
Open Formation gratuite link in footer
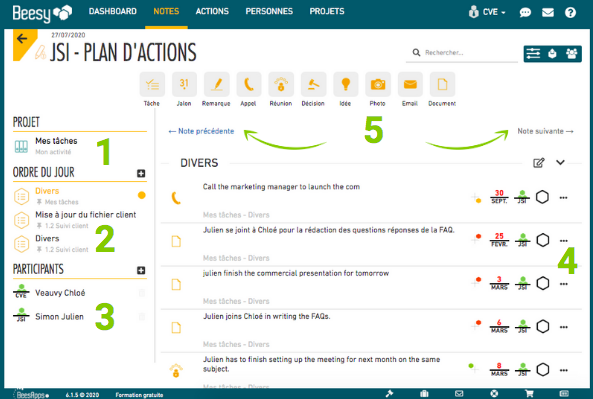point(139,395)
